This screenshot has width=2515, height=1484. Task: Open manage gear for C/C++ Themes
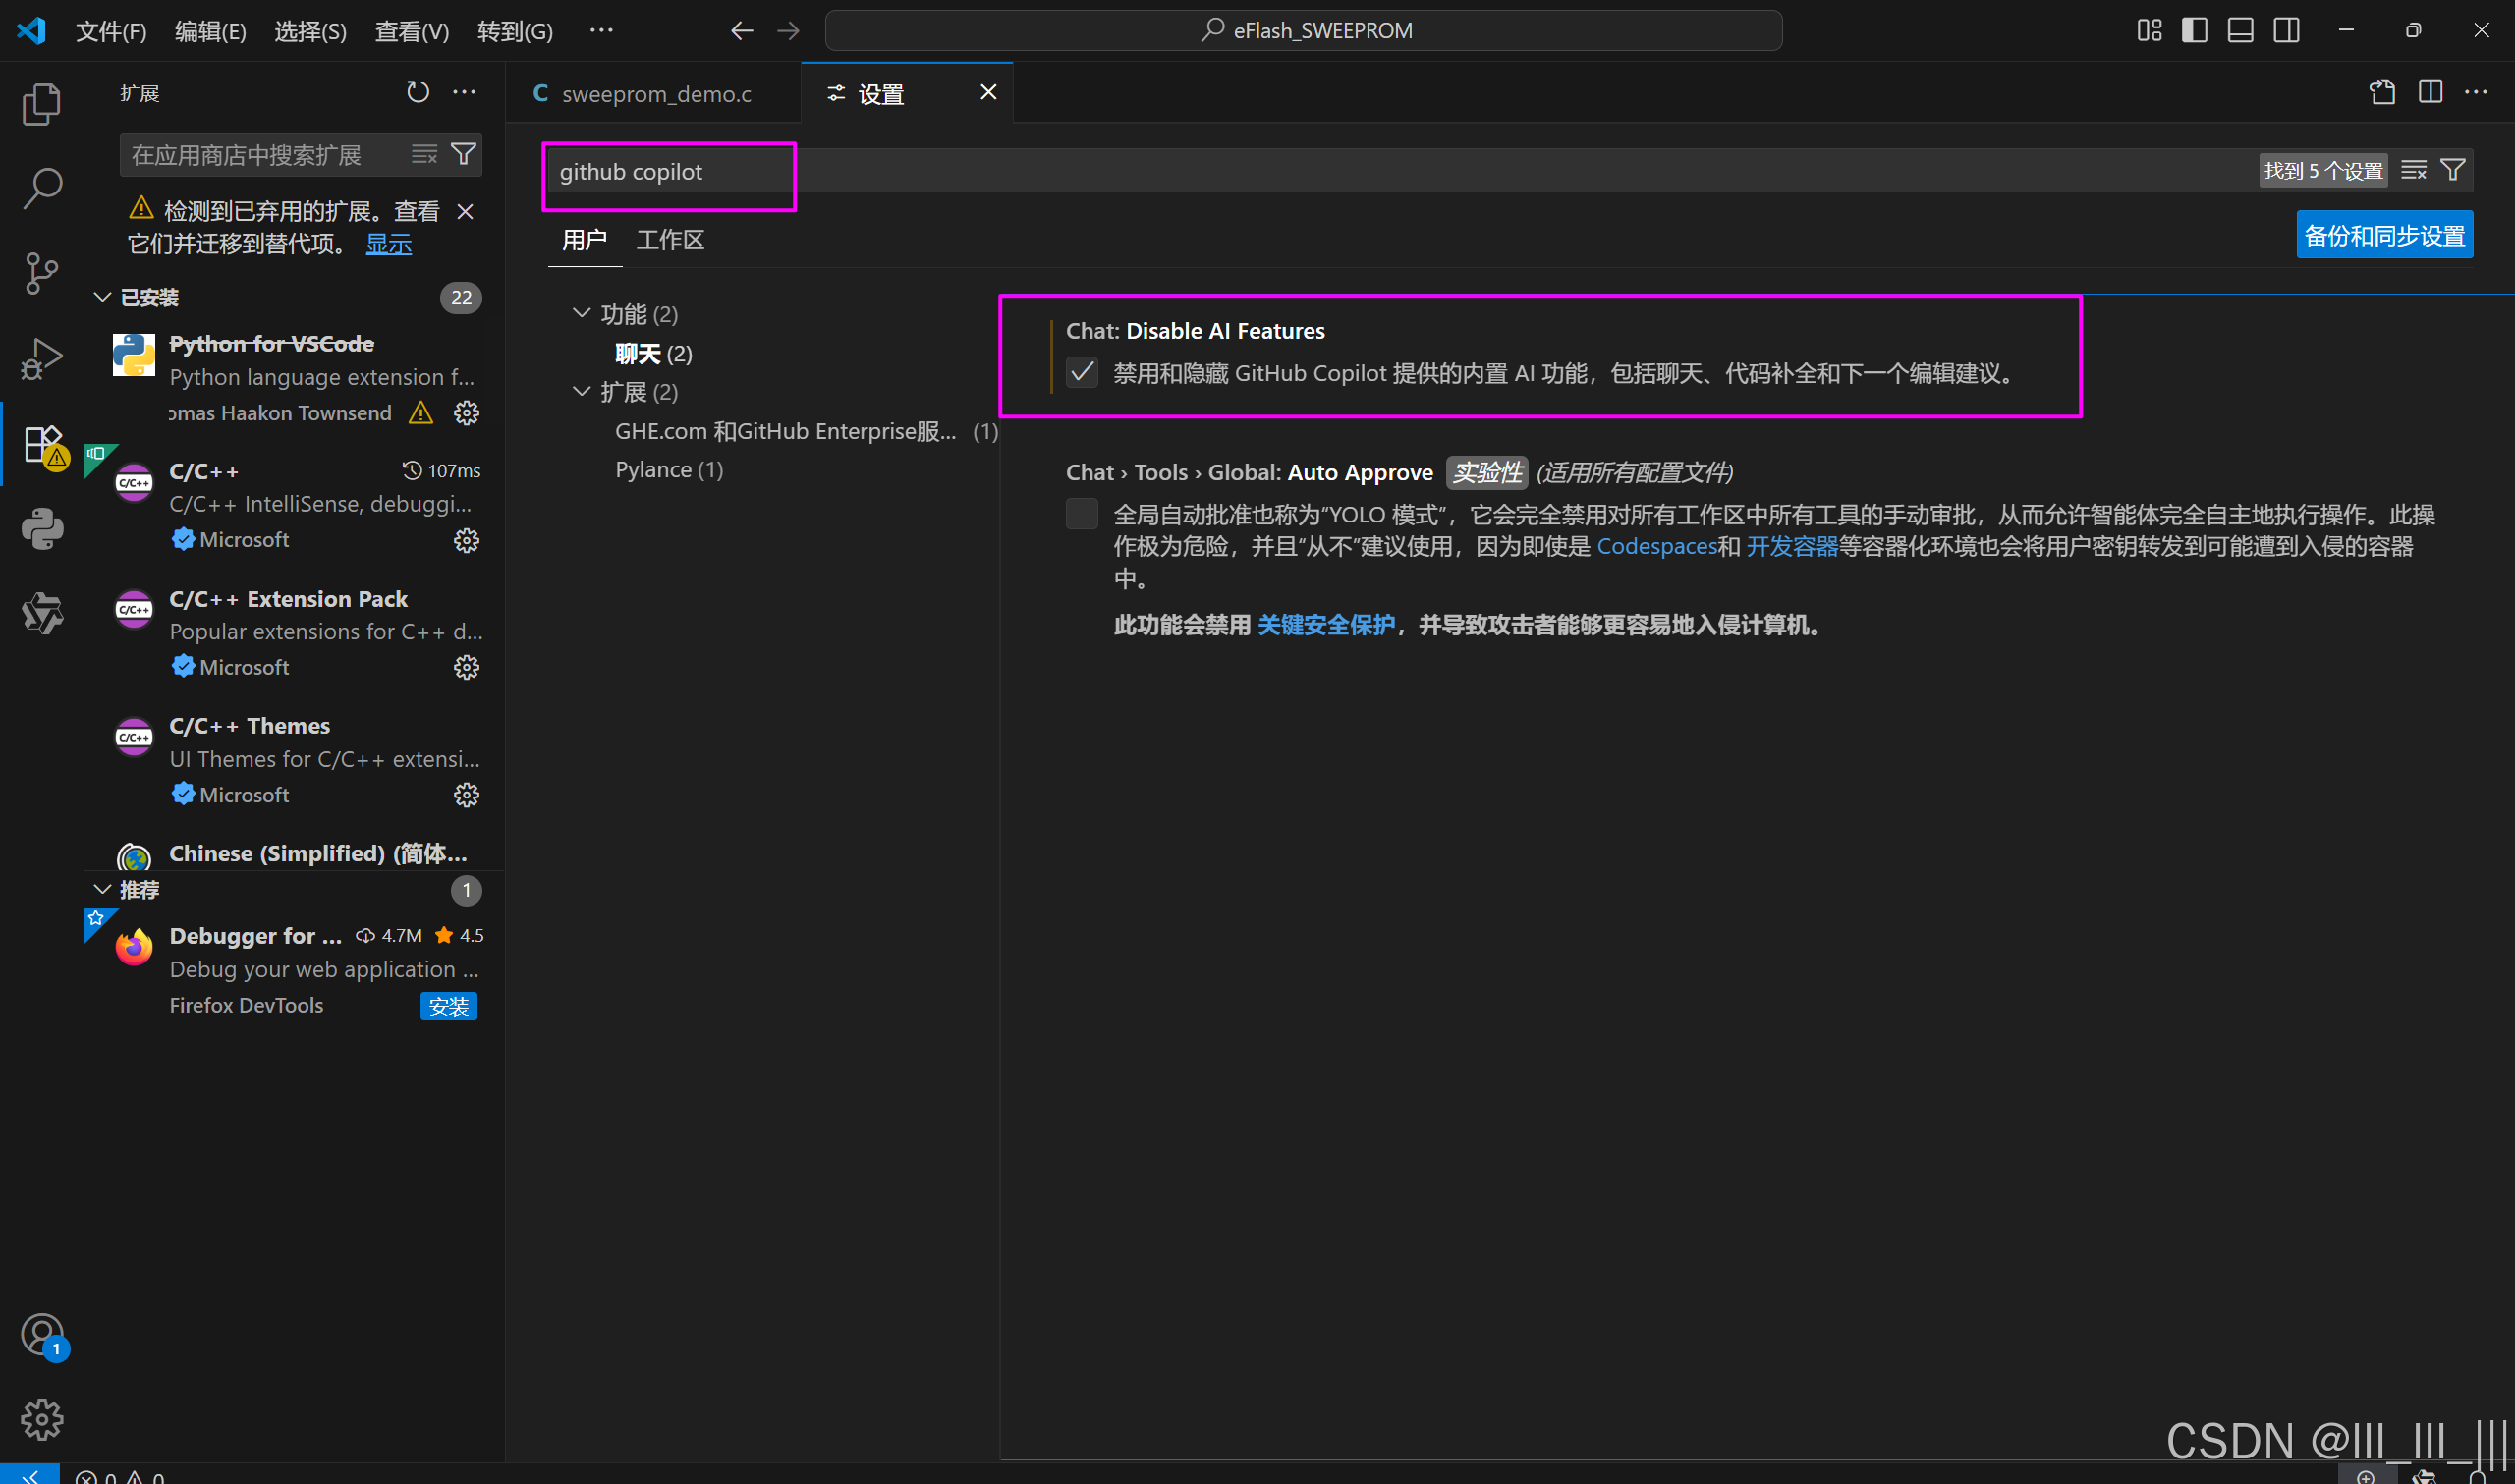click(466, 795)
